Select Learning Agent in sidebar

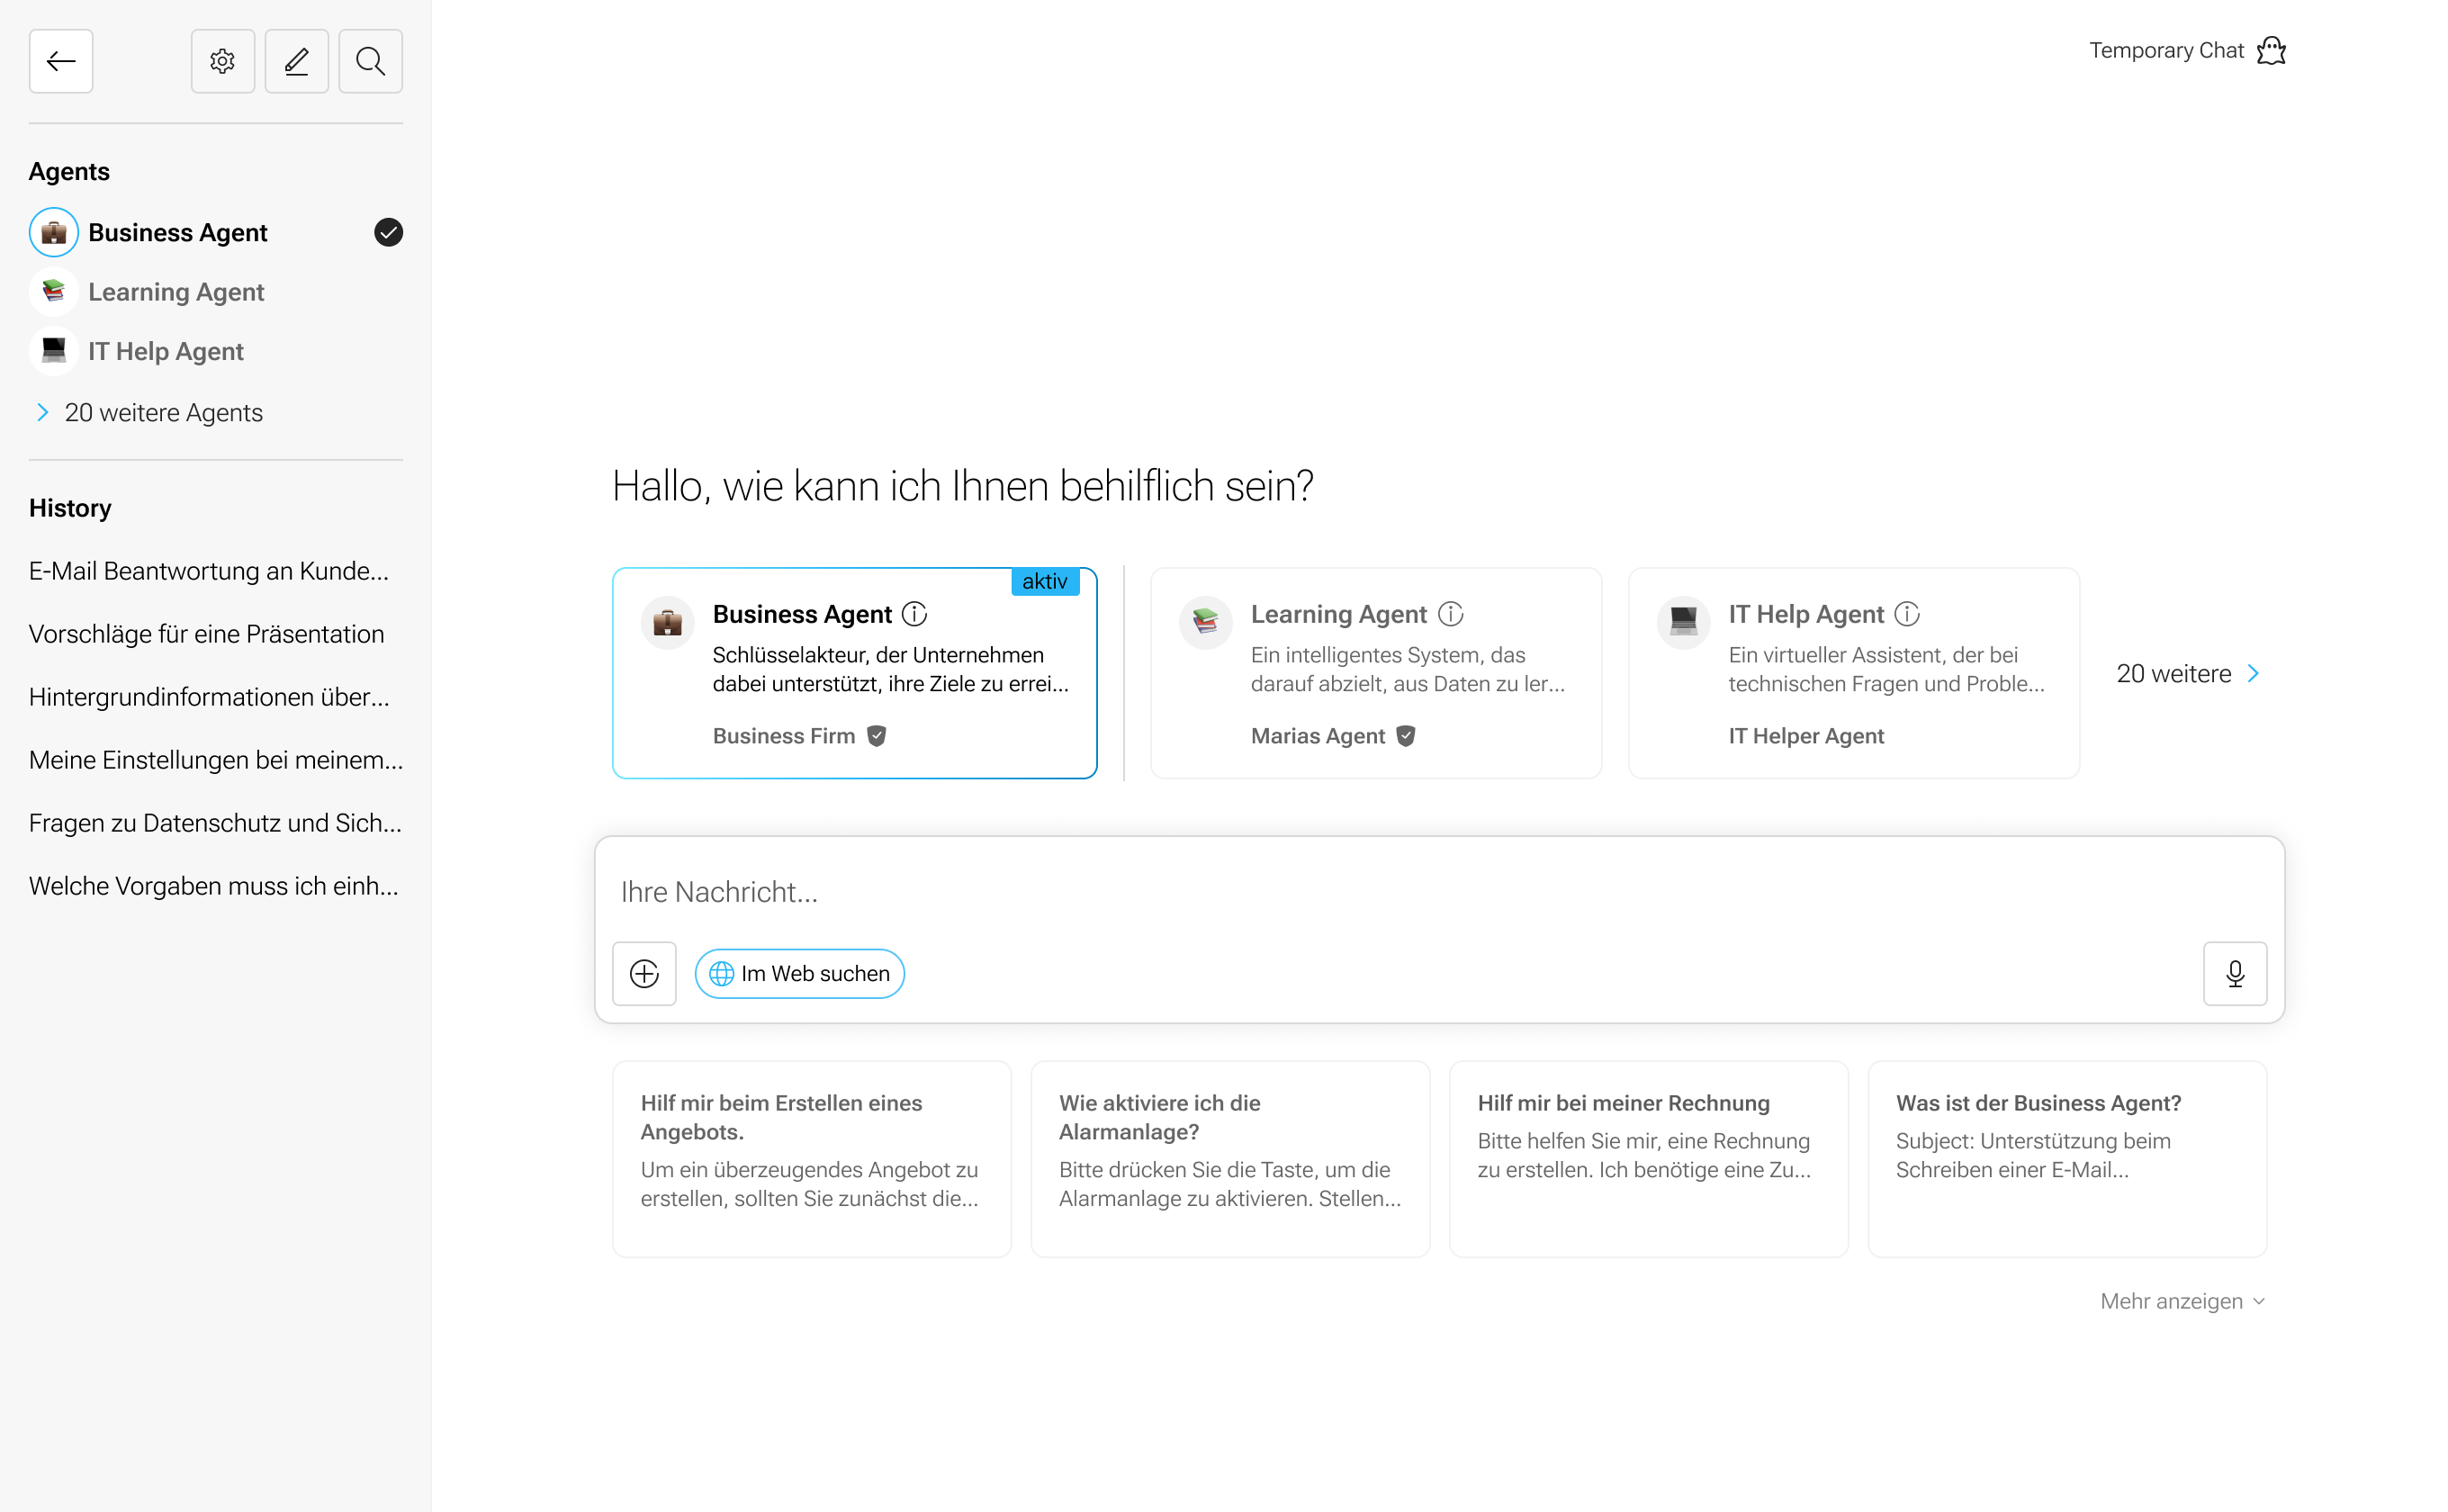coord(176,292)
